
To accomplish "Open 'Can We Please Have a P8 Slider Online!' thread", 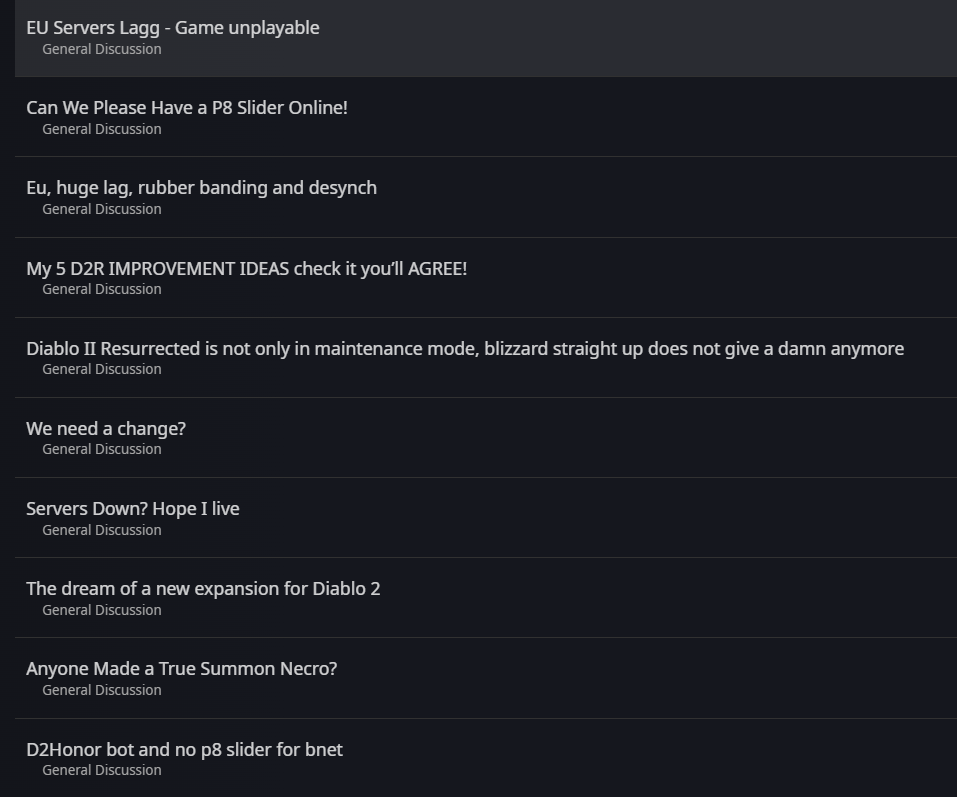I will [x=187, y=108].
